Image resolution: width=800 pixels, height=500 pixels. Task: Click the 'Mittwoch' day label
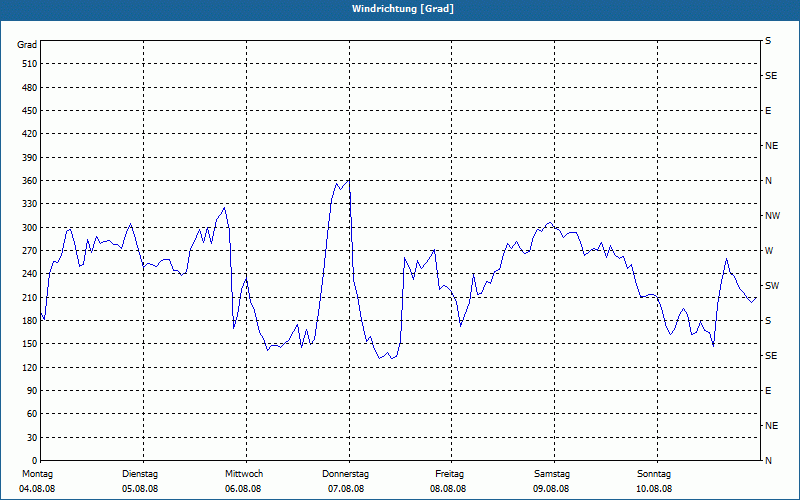[244, 474]
